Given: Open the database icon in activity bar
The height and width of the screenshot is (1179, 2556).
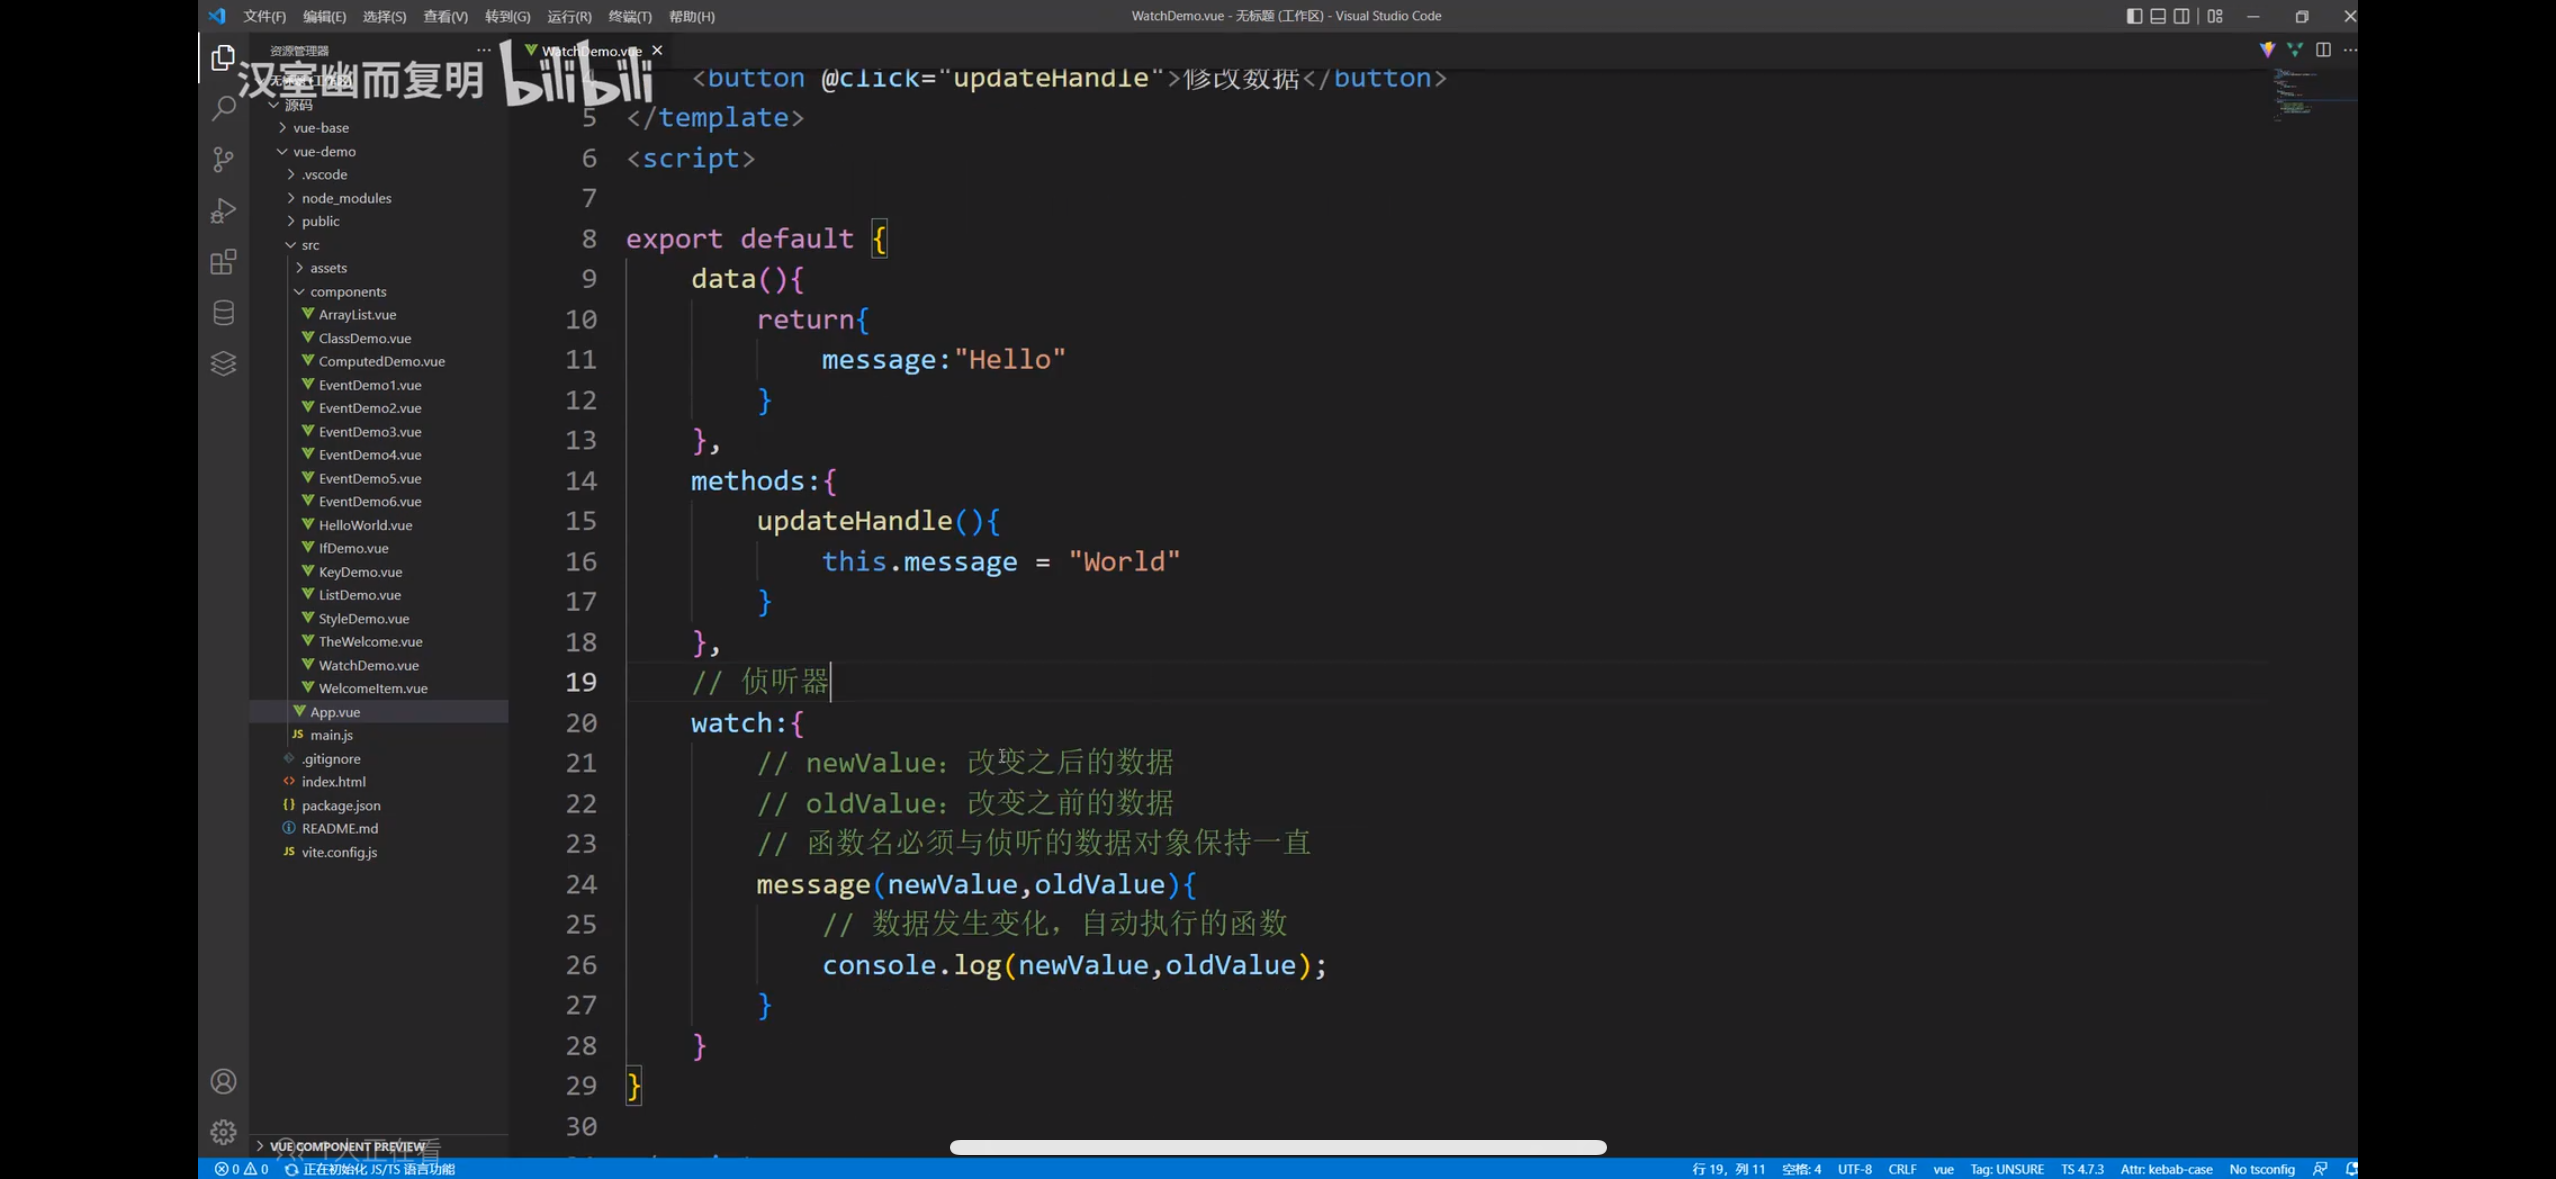Looking at the screenshot, I should point(223,313).
